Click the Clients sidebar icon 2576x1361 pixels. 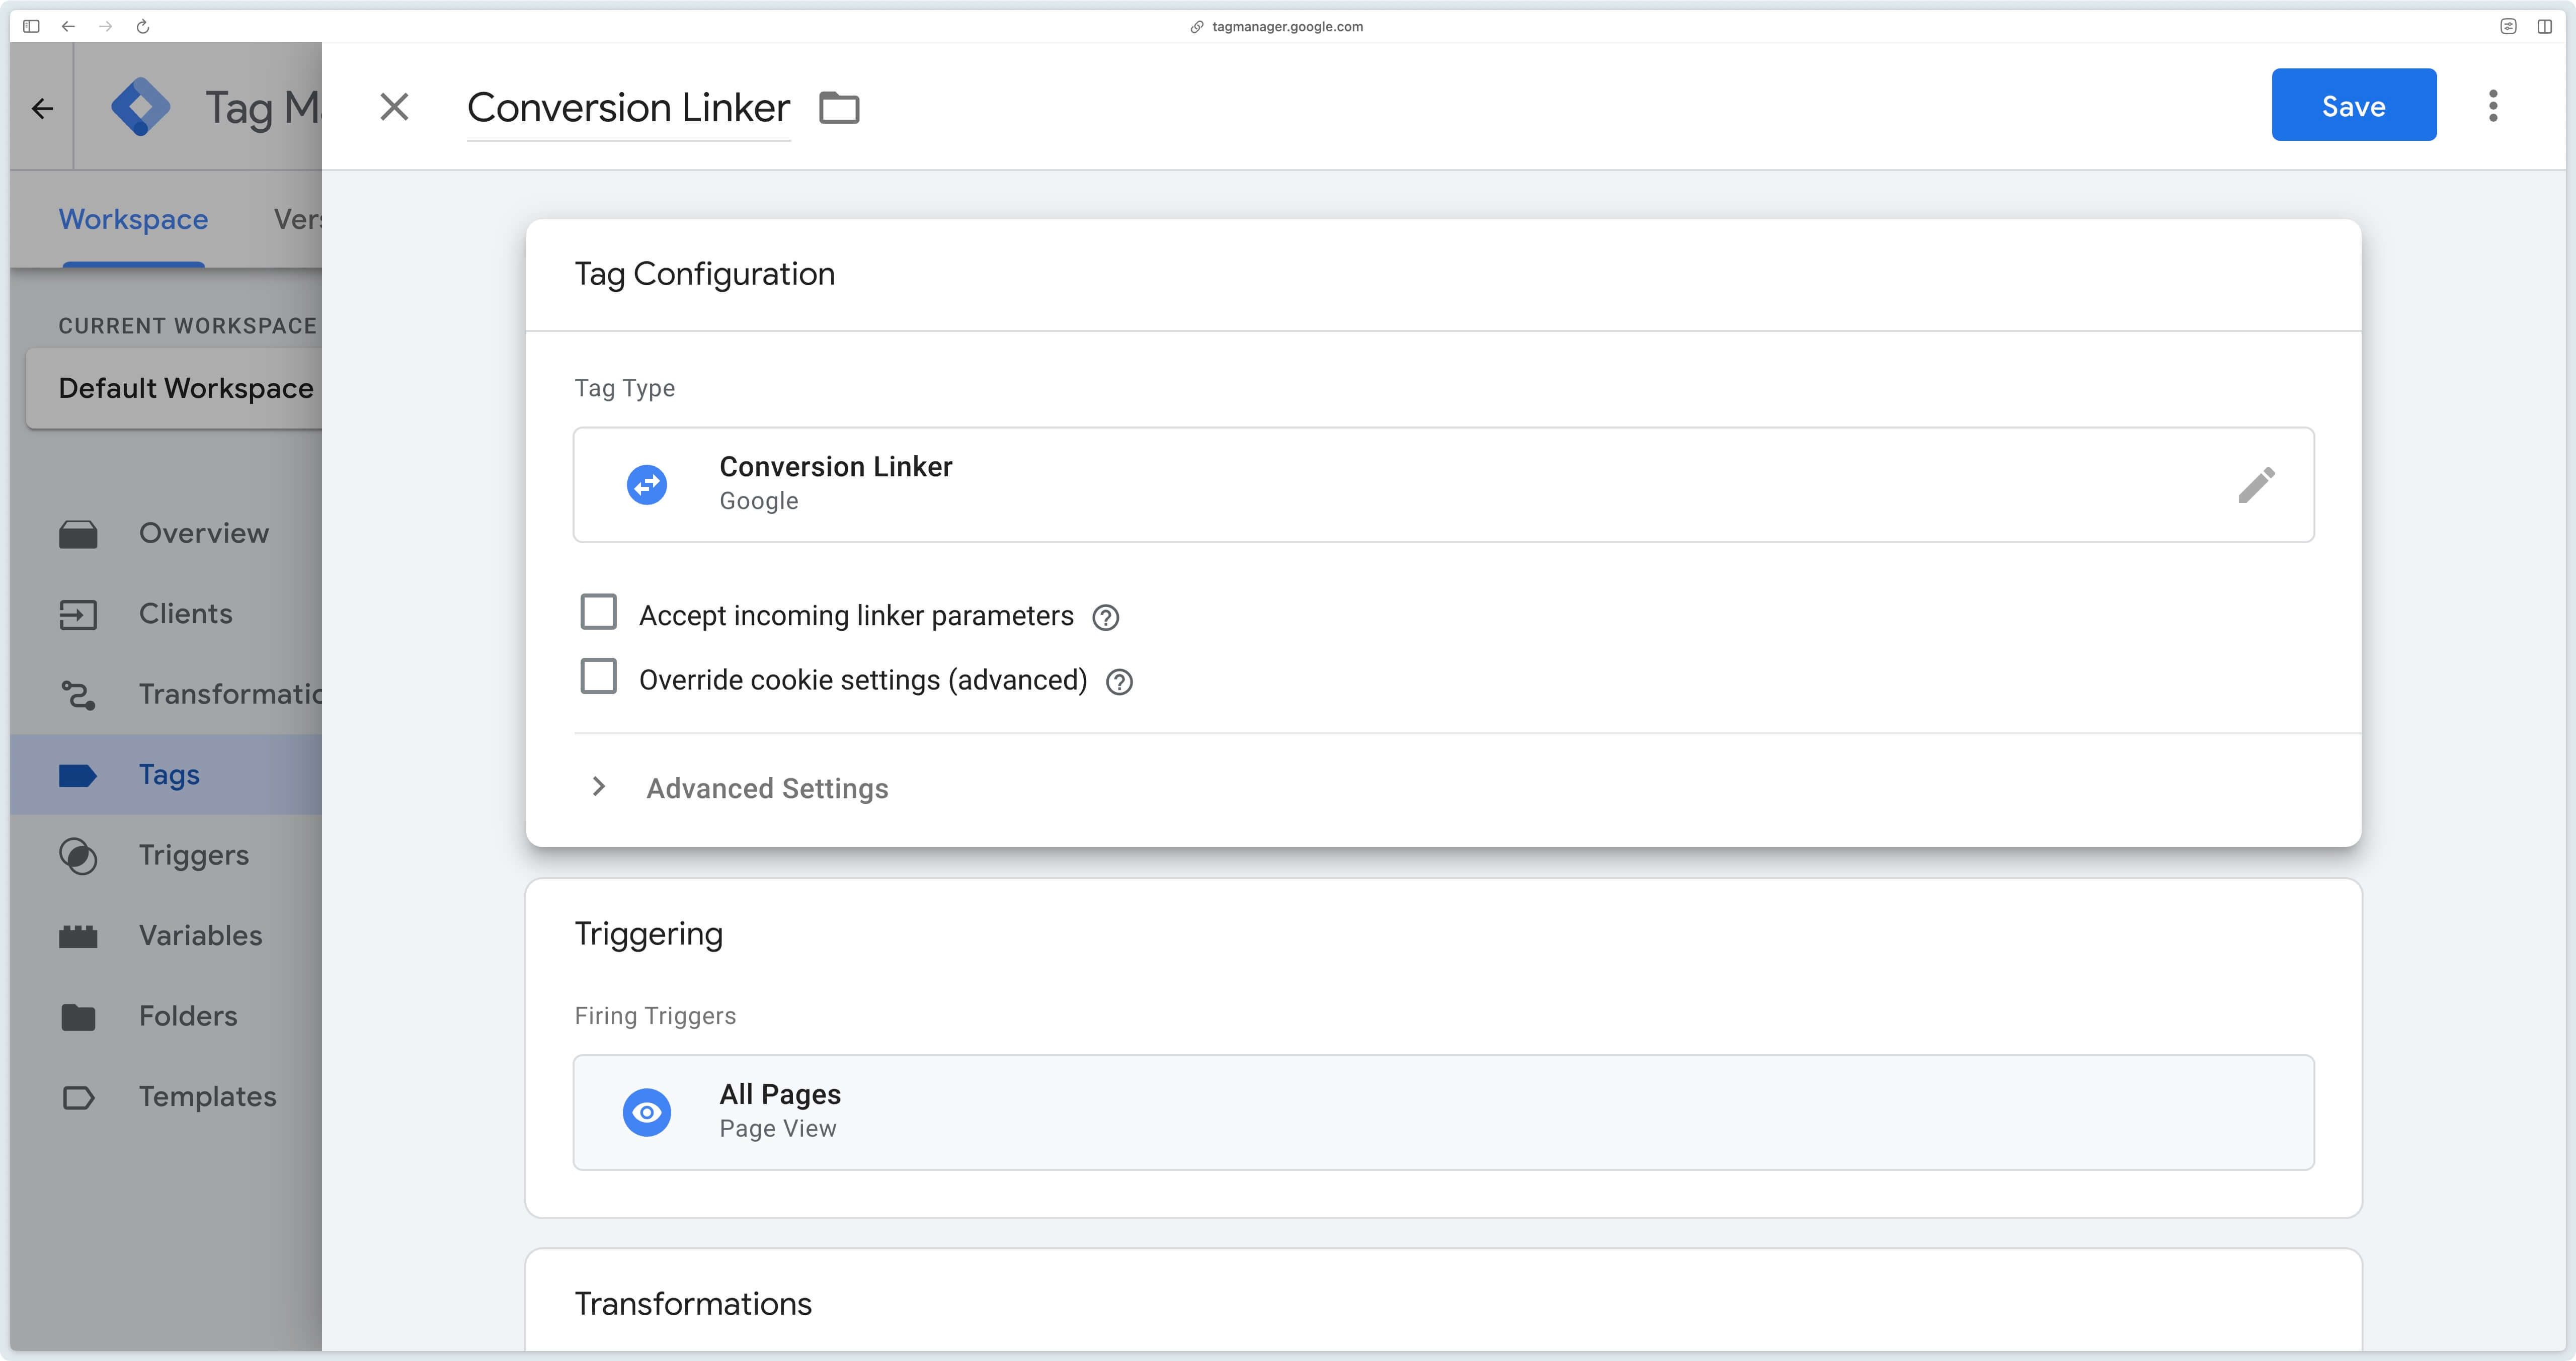[x=78, y=614]
